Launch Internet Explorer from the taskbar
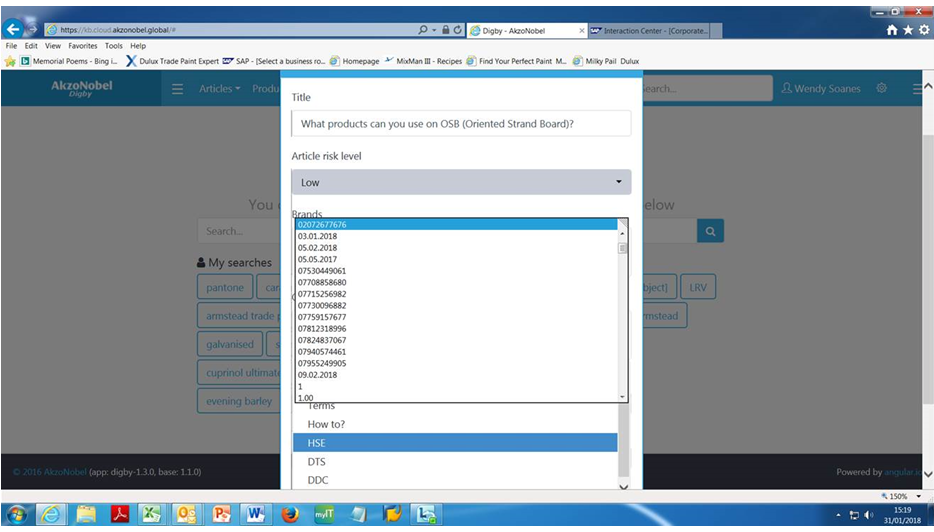The height and width of the screenshot is (532, 934). click(x=52, y=514)
